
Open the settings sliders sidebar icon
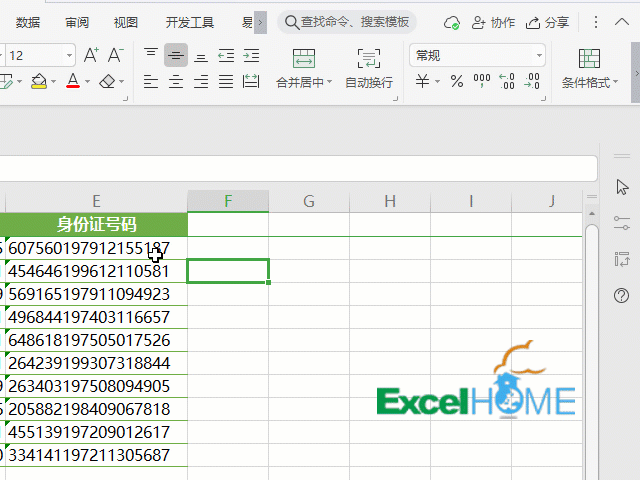(622, 223)
